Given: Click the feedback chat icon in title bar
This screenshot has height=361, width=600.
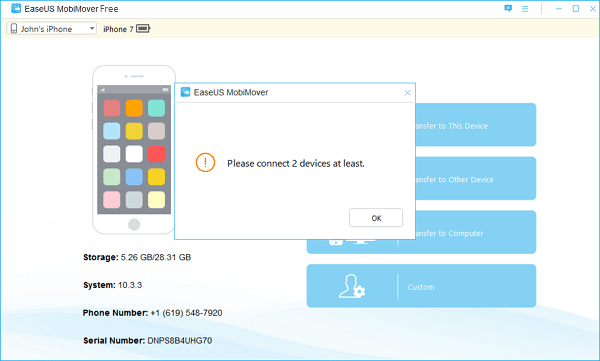Looking at the screenshot, I should [508, 8].
